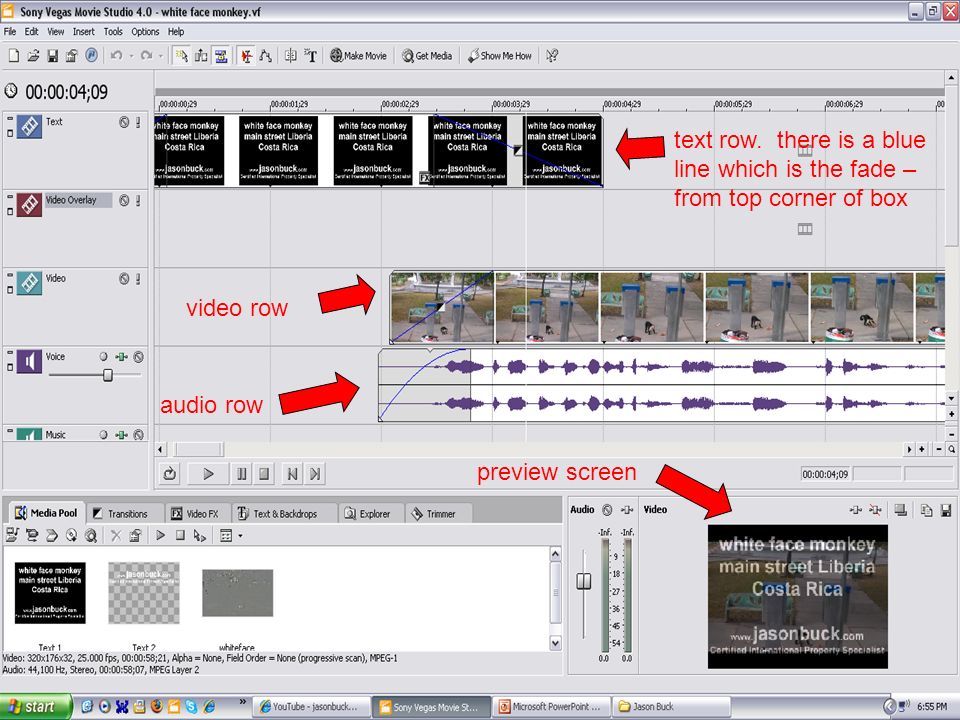The height and width of the screenshot is (720, 960).
Task: Click the Voice track volume slider handle
Action: (x=108, y=375)
